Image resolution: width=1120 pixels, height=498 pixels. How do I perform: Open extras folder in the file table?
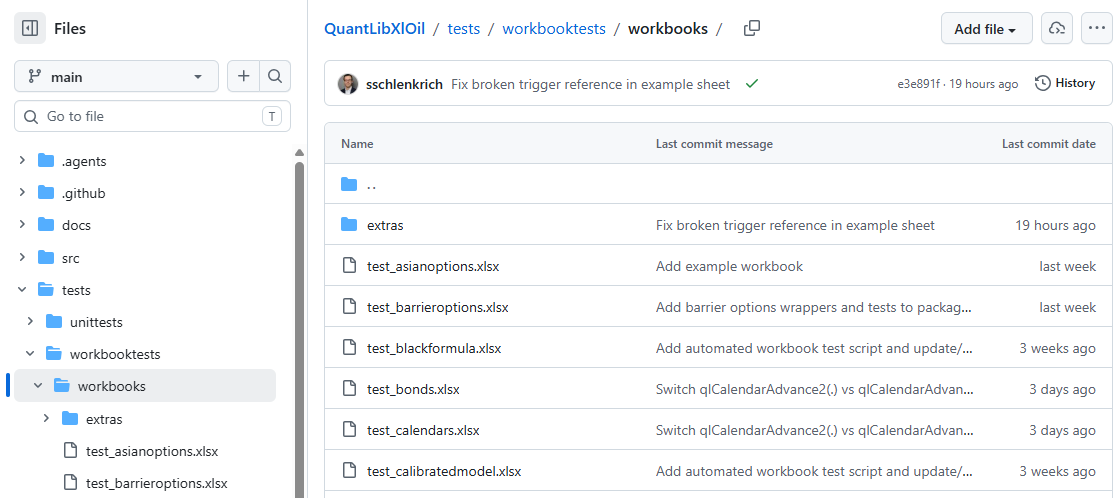pyautogui.click(x=385, y=225)
